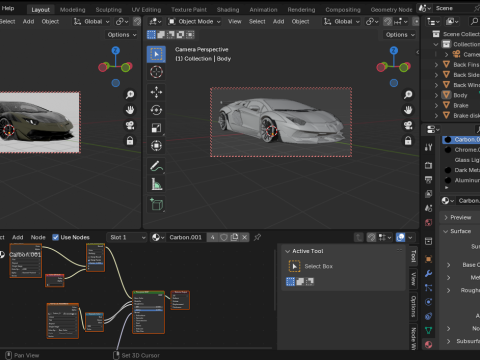Switch to the Modeling workspace tab
Viewport: 480px width, 360px height.
(x=72, y=10)
